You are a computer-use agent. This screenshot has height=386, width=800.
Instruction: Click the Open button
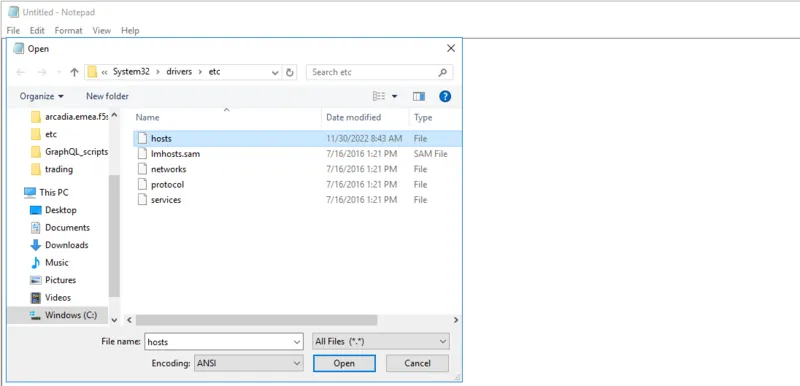pos(344,364)
